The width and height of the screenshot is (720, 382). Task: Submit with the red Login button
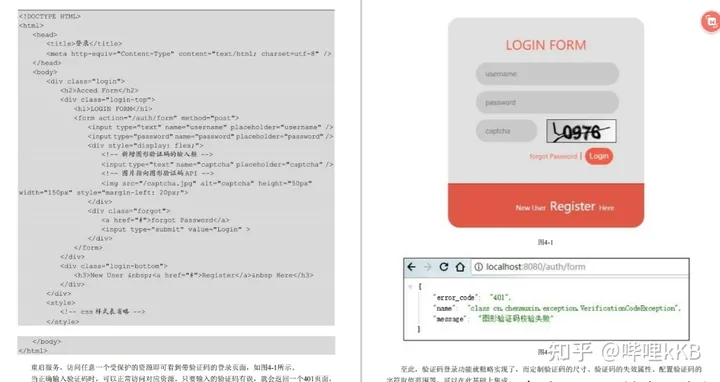coord(599,156)
